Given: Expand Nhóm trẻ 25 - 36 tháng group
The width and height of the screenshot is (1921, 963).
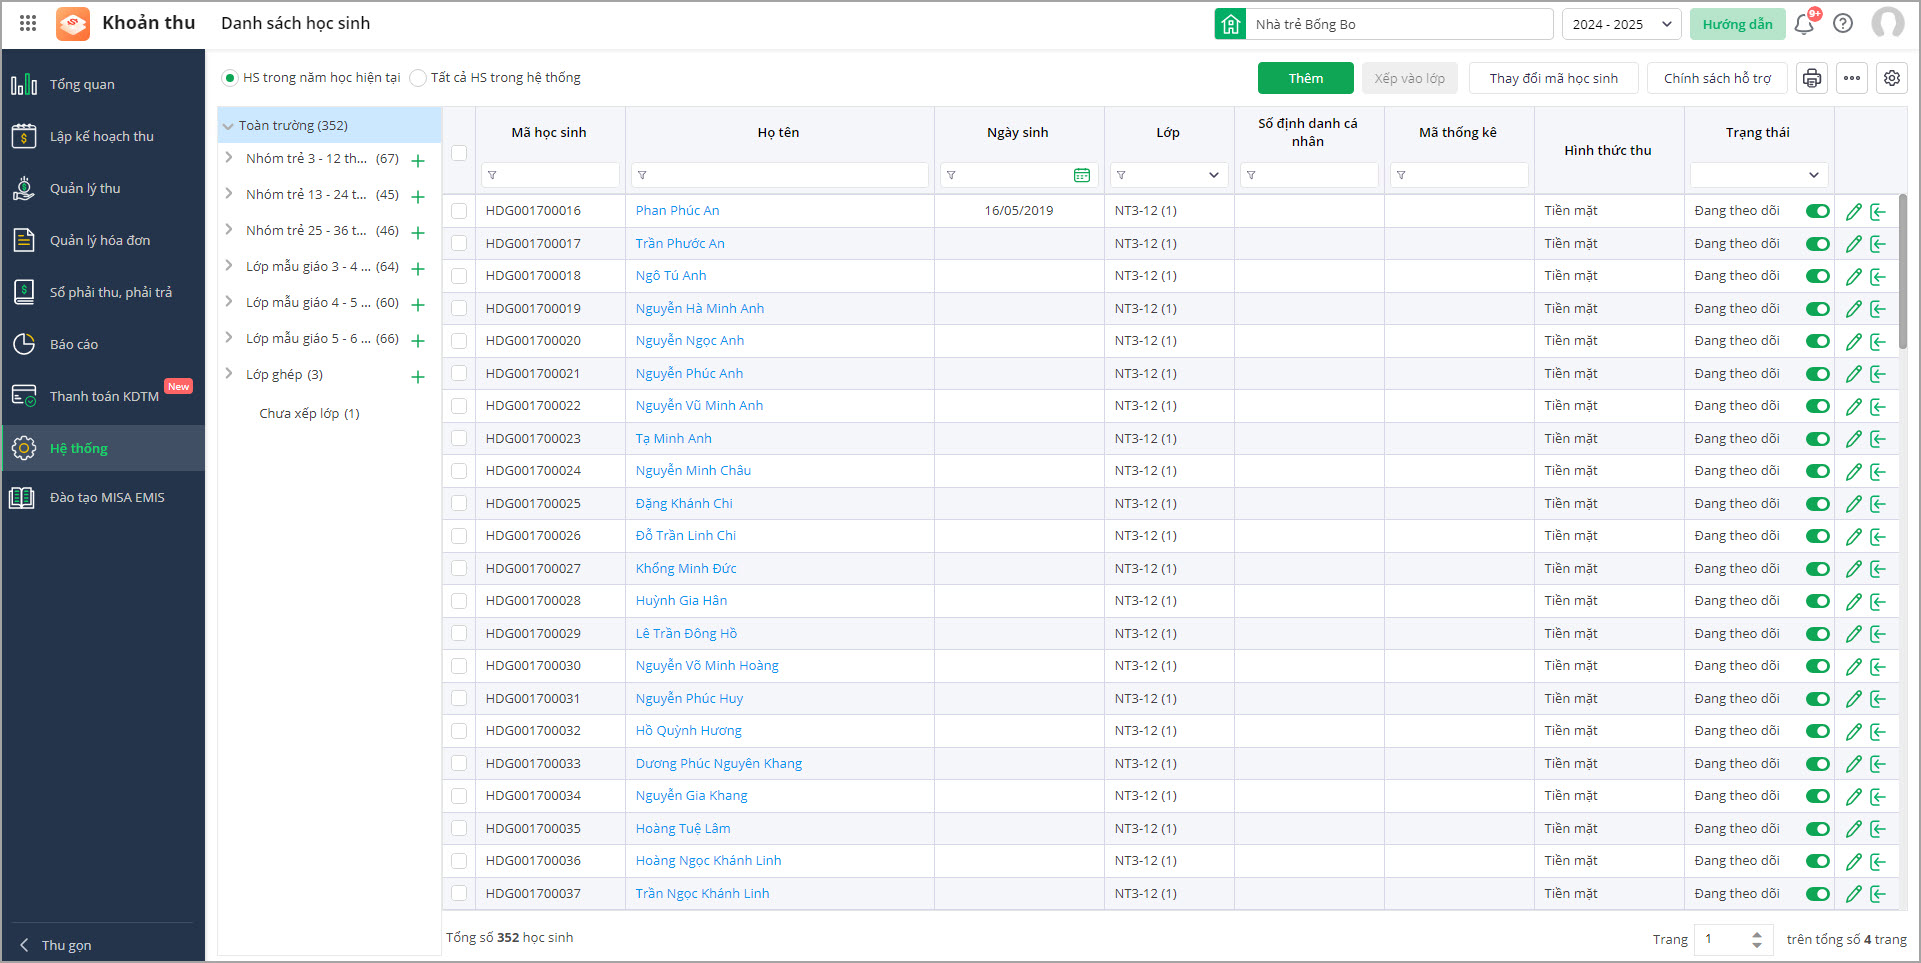Looking at the screenshot, I should 229,230.
